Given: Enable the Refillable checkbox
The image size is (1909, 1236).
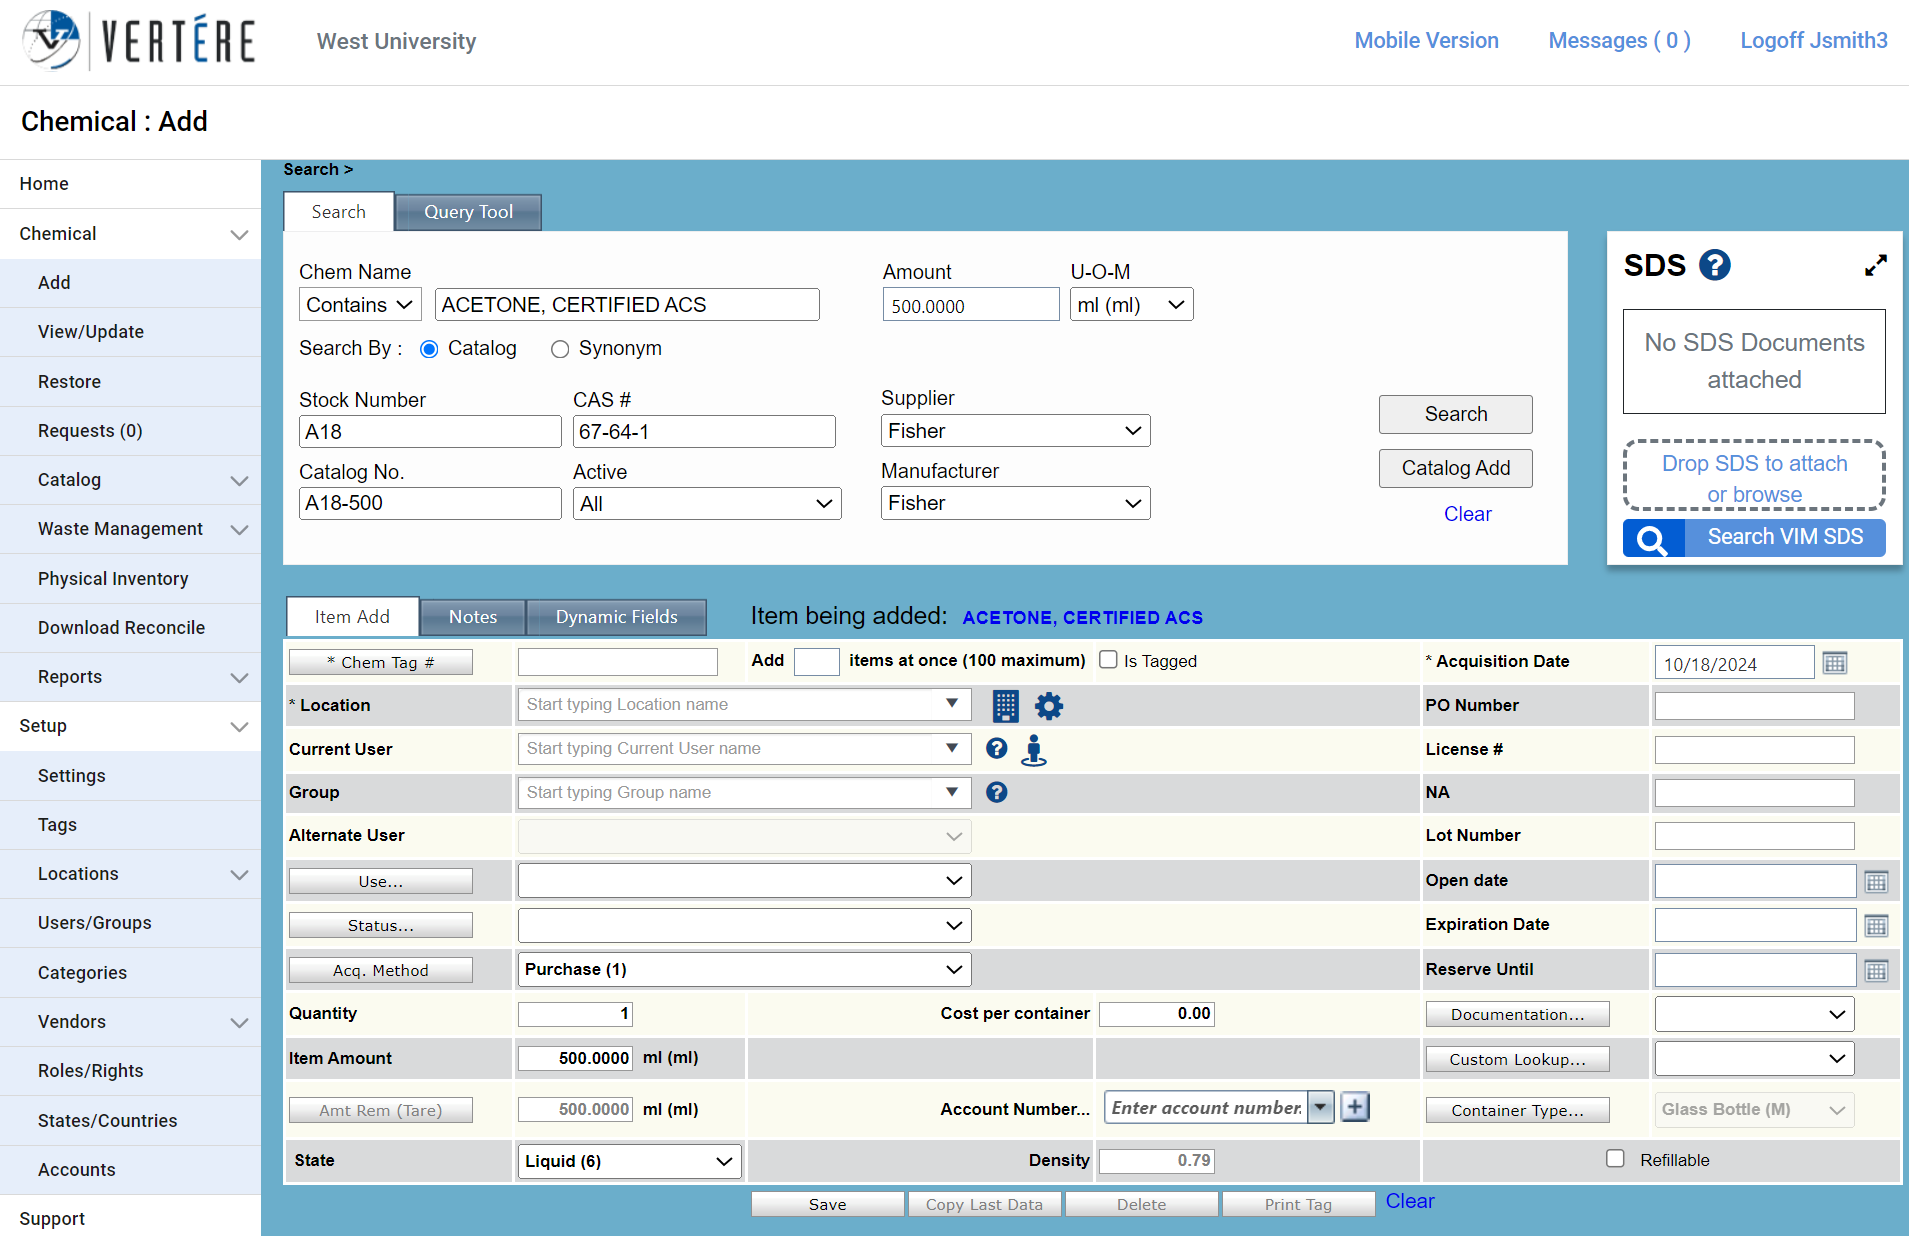Looking at the screenshot, I should pyautogui.click(x=1615, y=1159).
